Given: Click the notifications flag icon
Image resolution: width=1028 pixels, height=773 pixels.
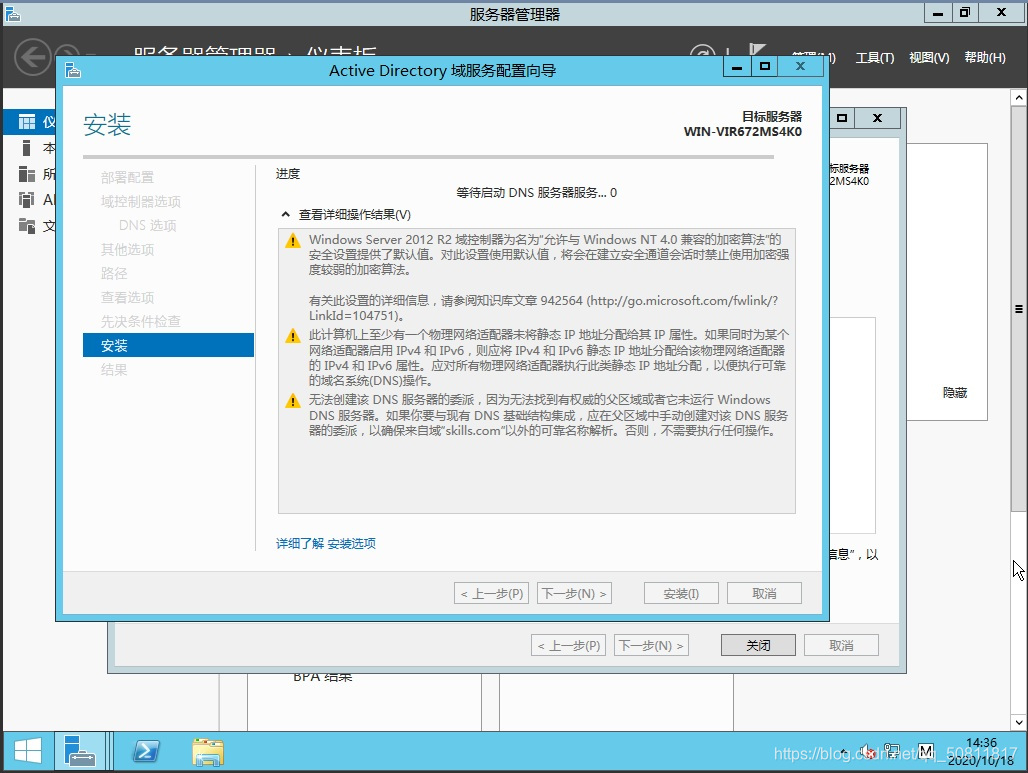Looking at the screenshot, I should pos(757,51).
